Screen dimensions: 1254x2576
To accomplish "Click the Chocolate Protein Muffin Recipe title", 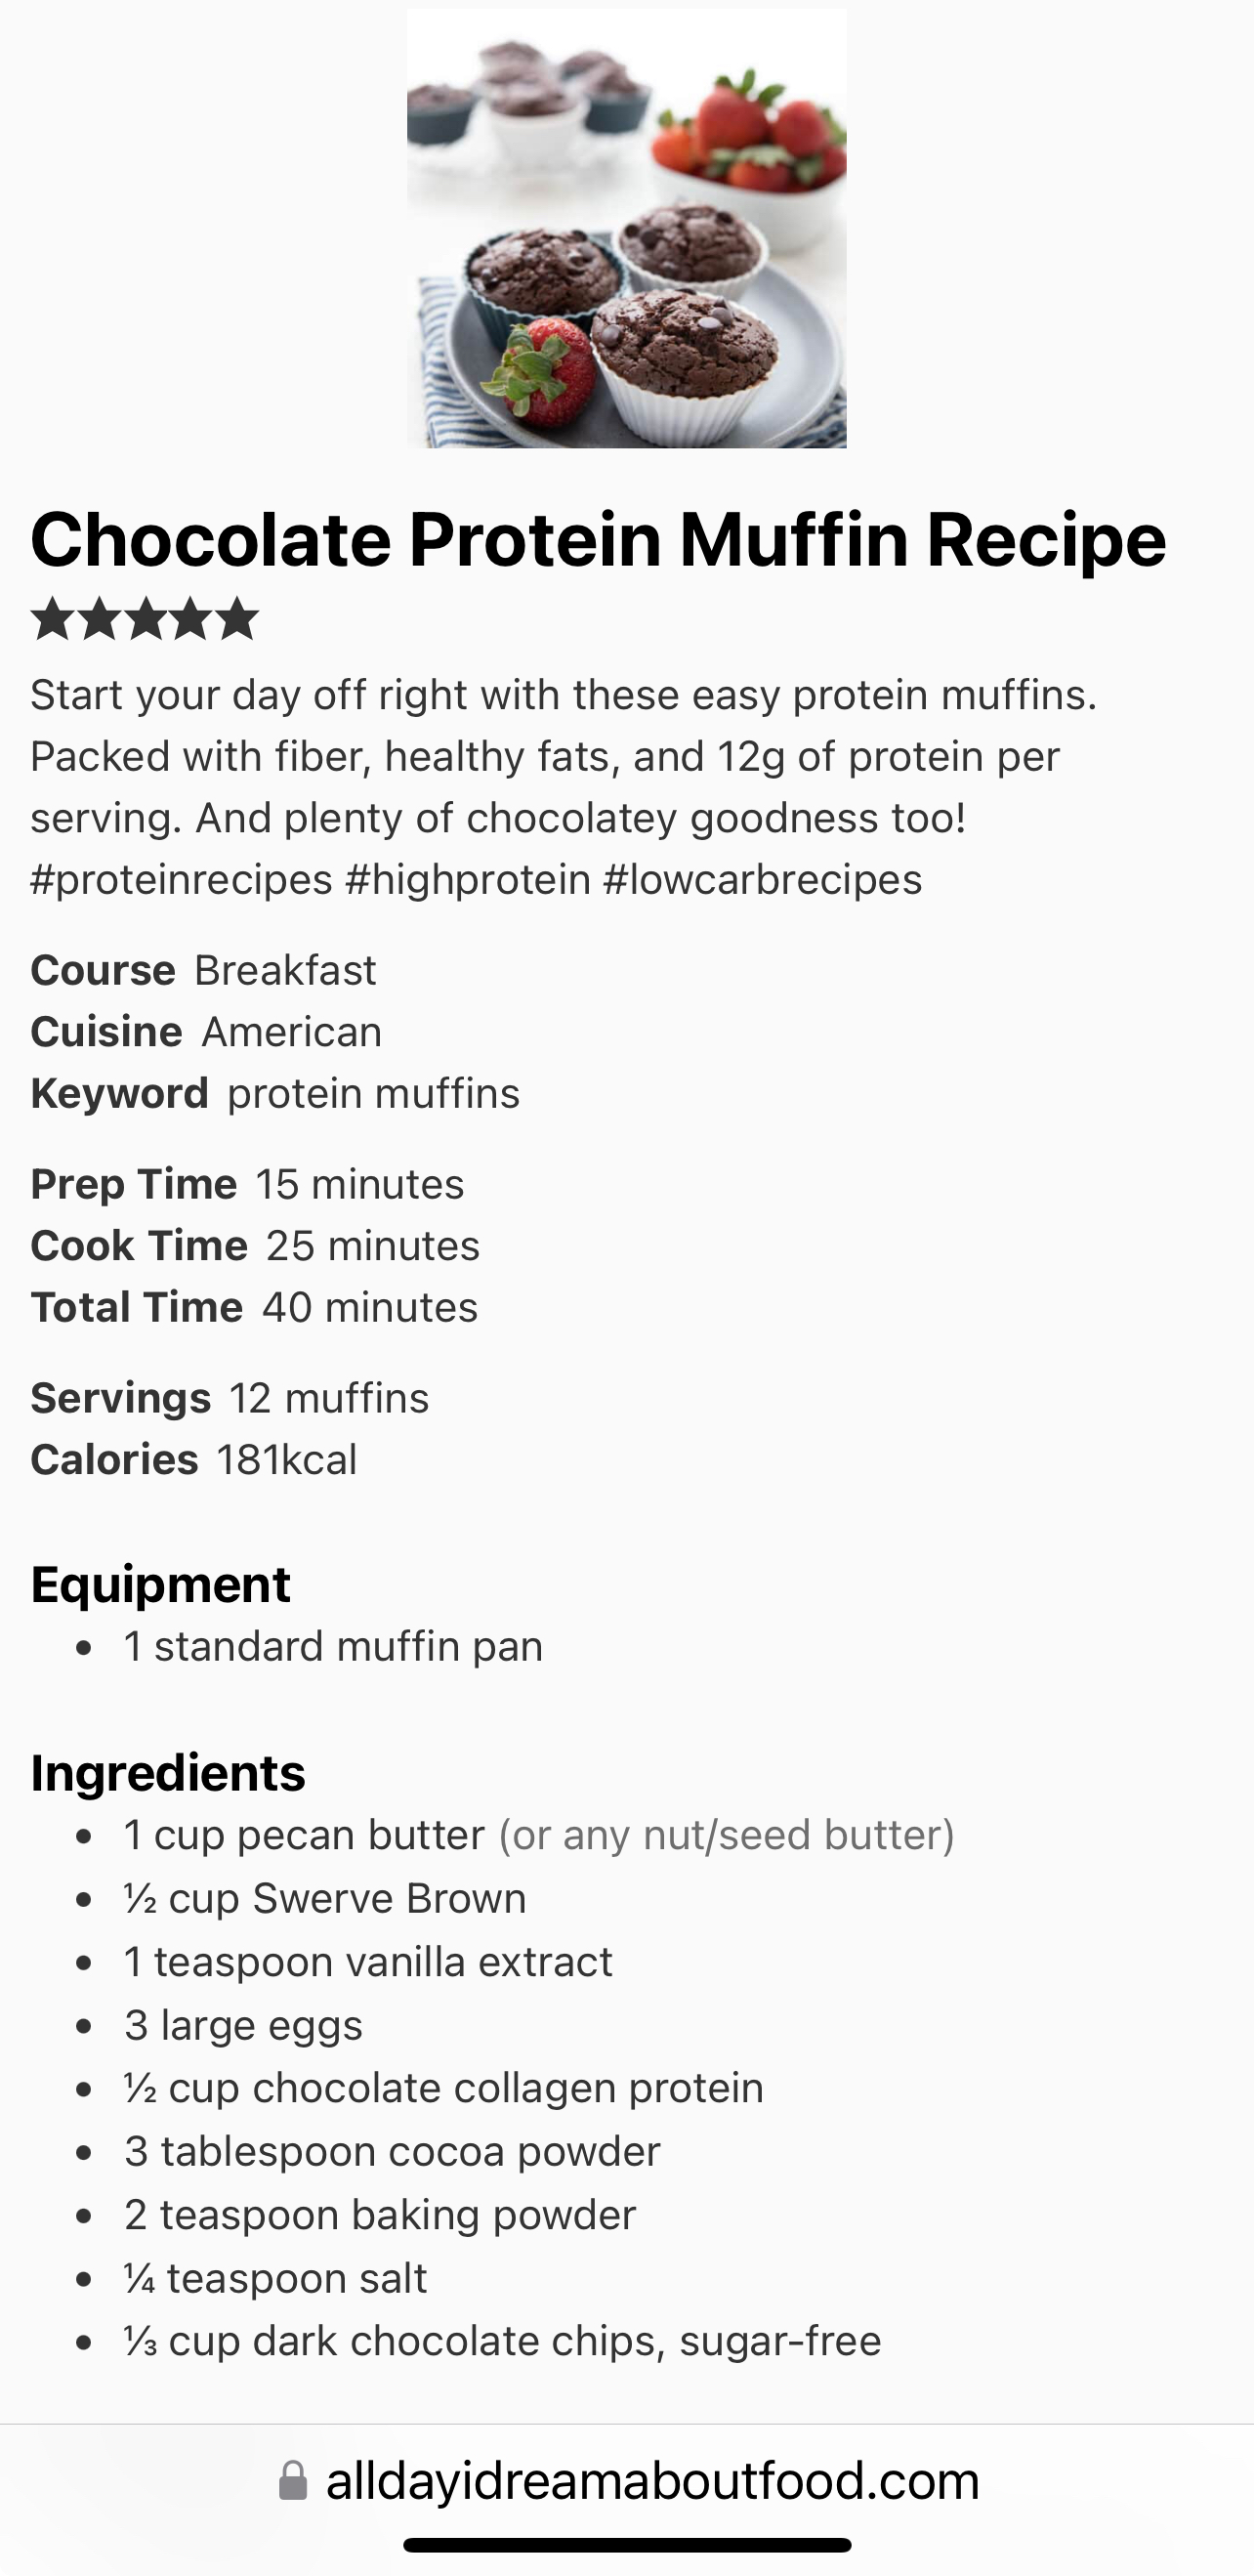I will pos(598,540).
